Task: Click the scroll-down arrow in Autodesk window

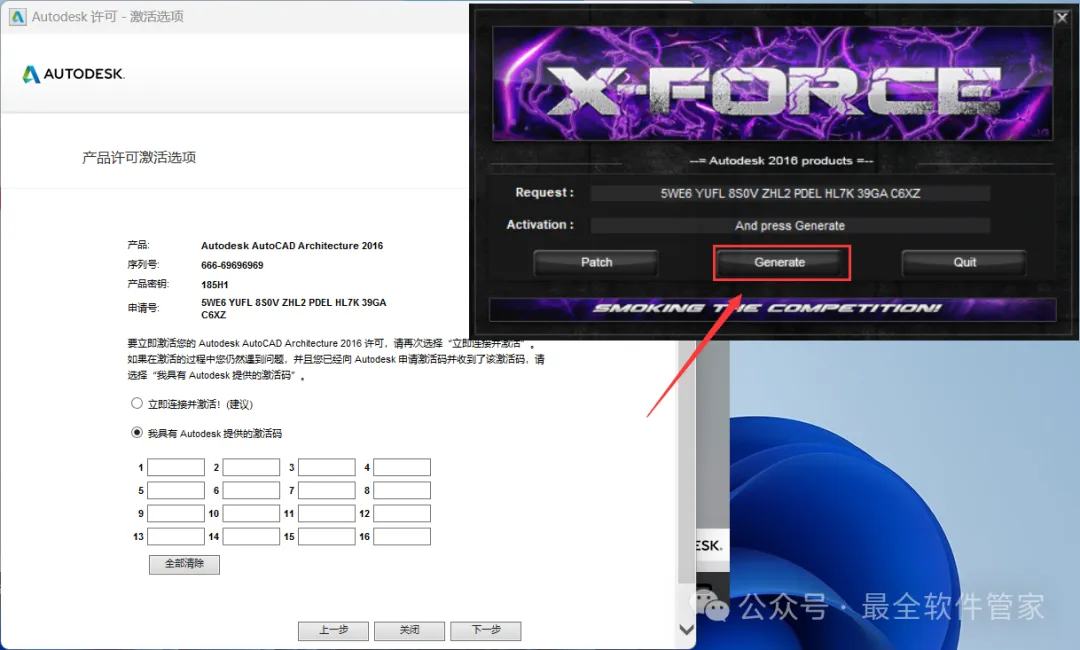Action: pos(686,629)
